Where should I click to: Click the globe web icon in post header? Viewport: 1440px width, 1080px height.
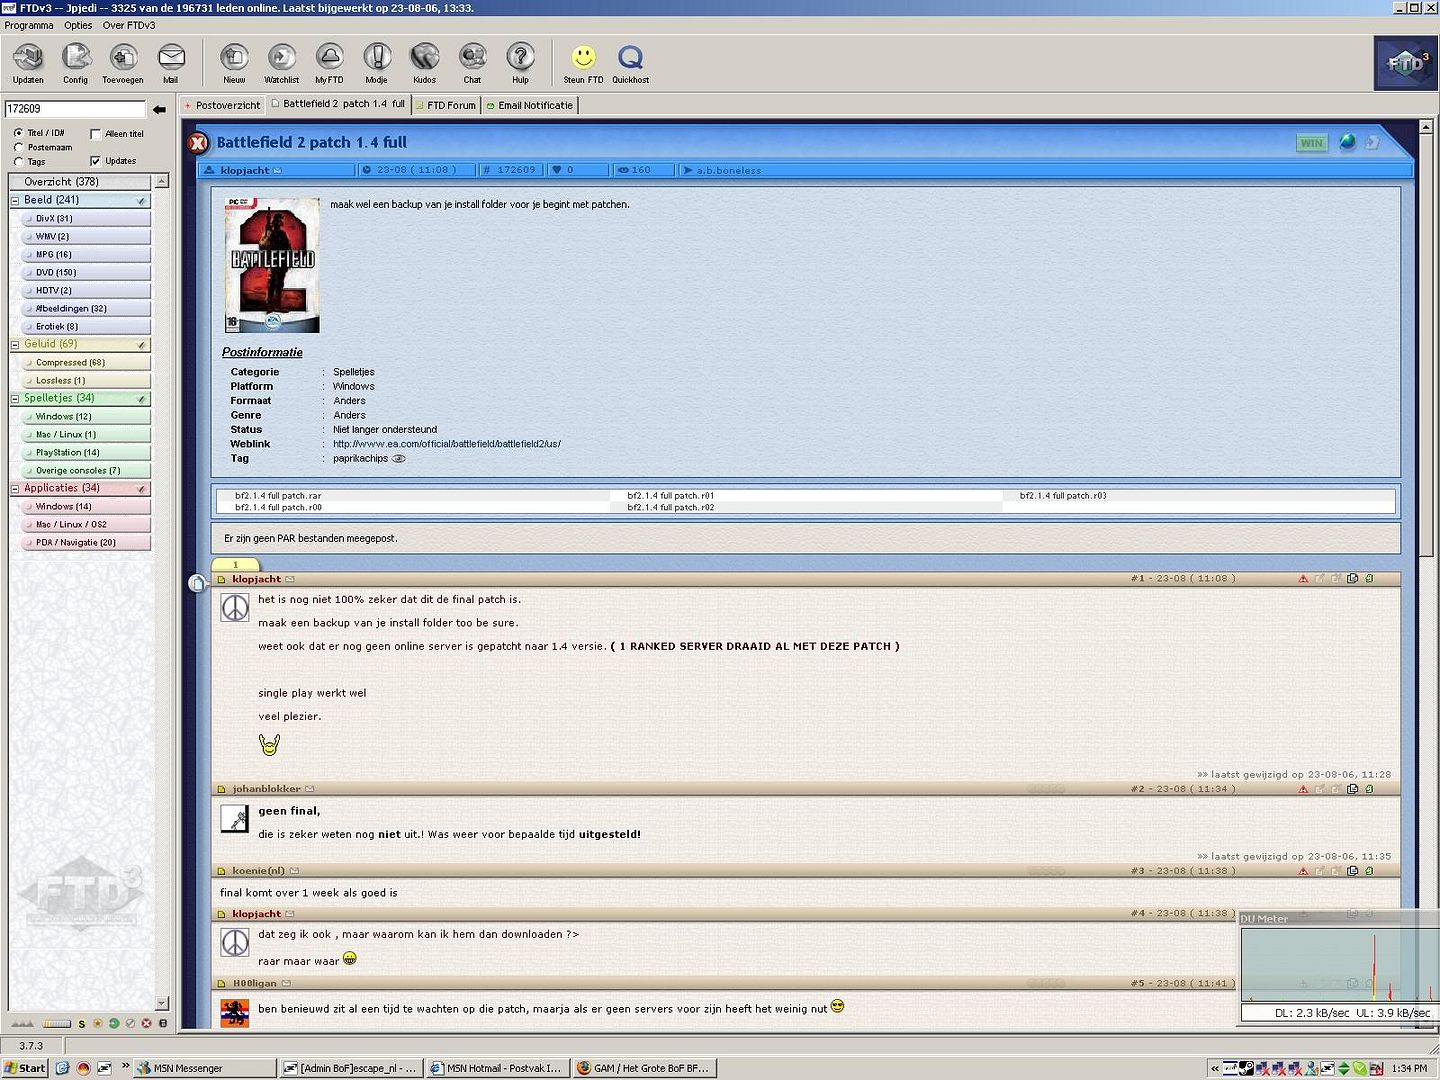(1348, 142)
